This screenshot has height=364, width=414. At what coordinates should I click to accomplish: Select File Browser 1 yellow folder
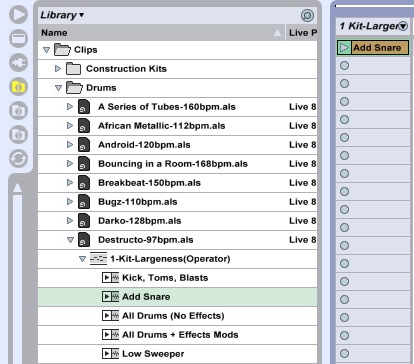point(18,87)
